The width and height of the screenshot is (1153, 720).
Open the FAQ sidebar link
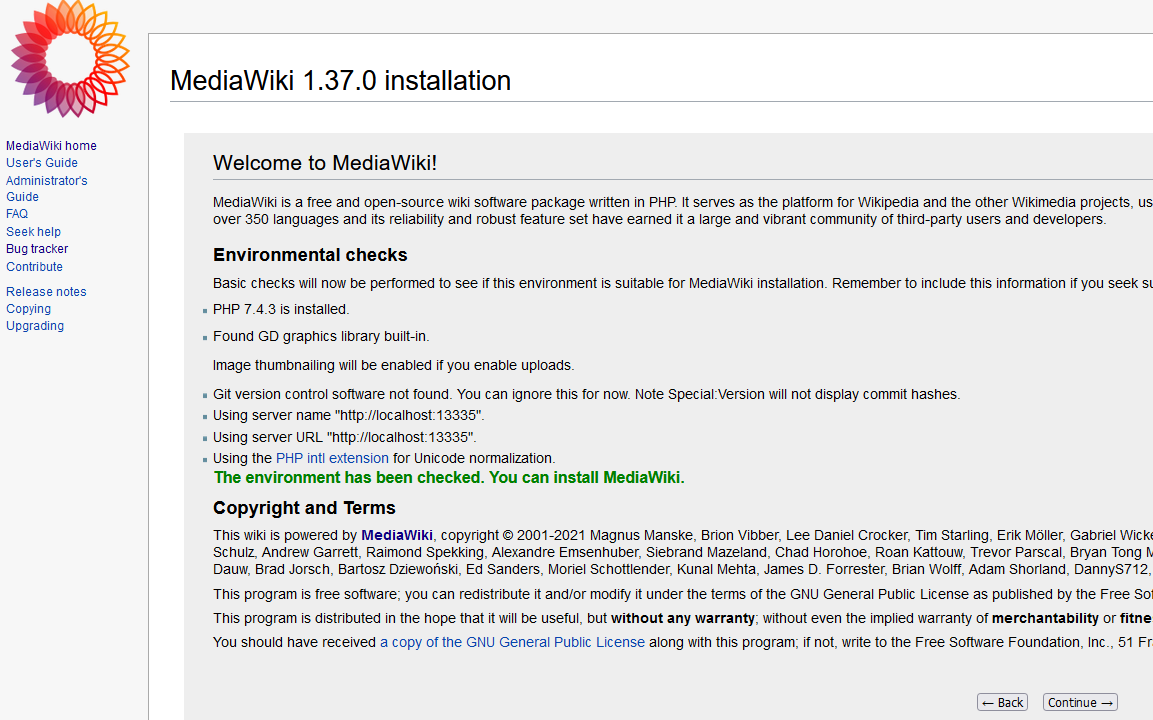click(x=17, y=214)
